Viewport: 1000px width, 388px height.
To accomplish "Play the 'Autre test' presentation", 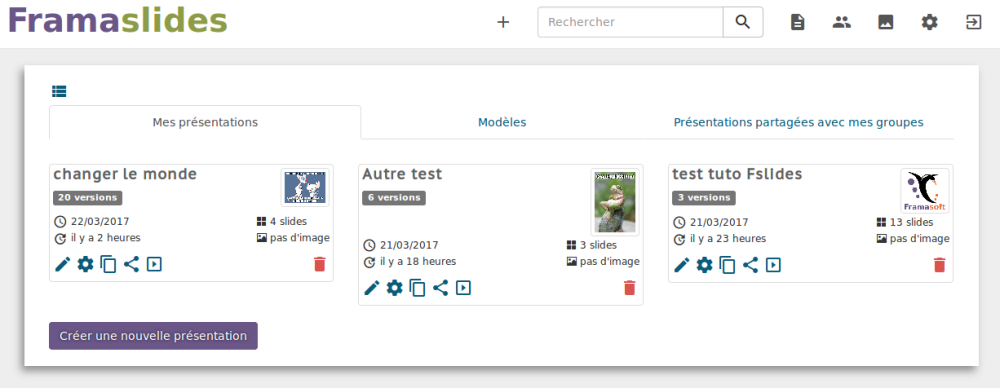I will coord(463,288).
